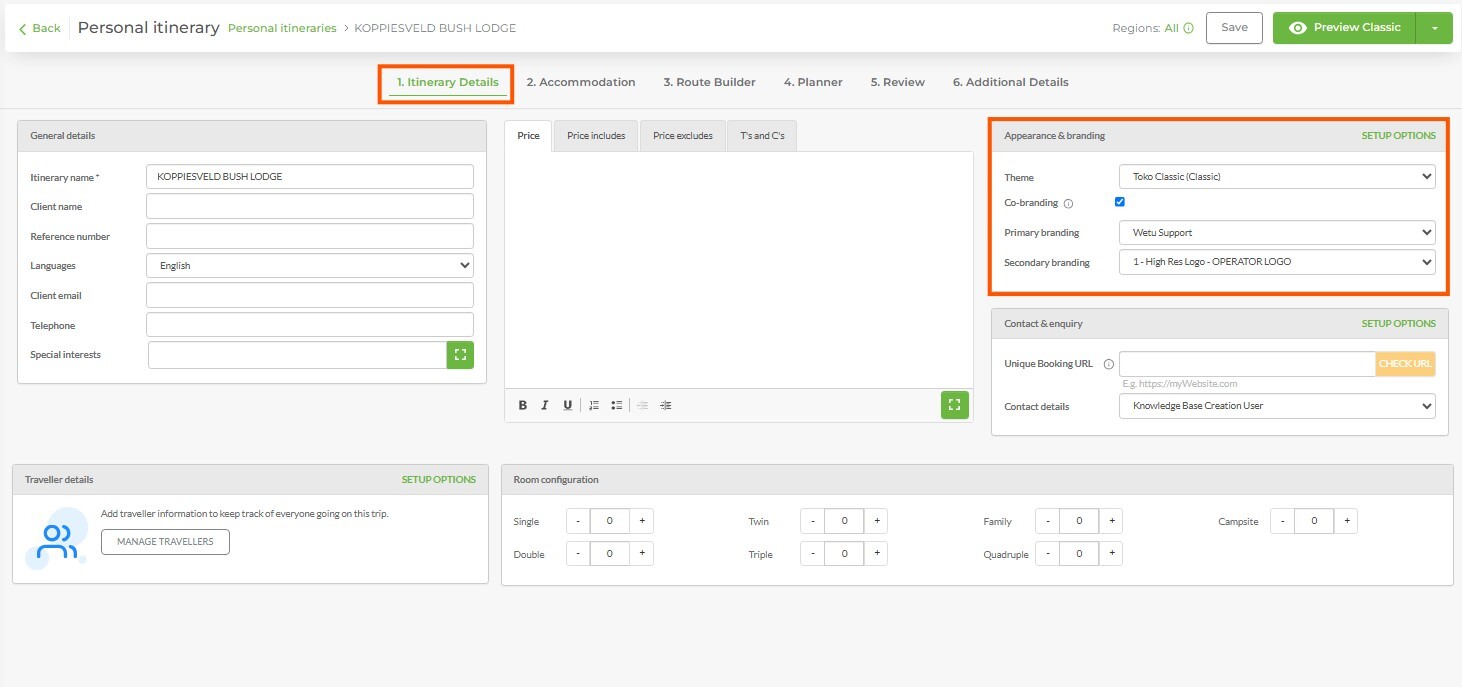Open the Contact details dropdown
This screenshot has height=687, width=1462.
tap(1277, 406)
